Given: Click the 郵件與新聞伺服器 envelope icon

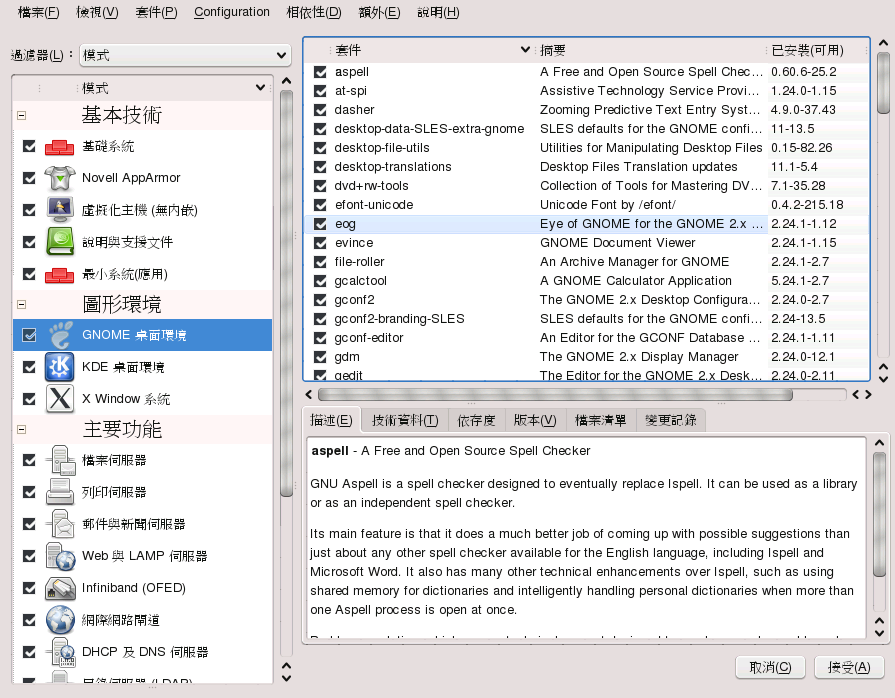Looking at the screenshot, I should pyautogui.click(x=61, y=524).
